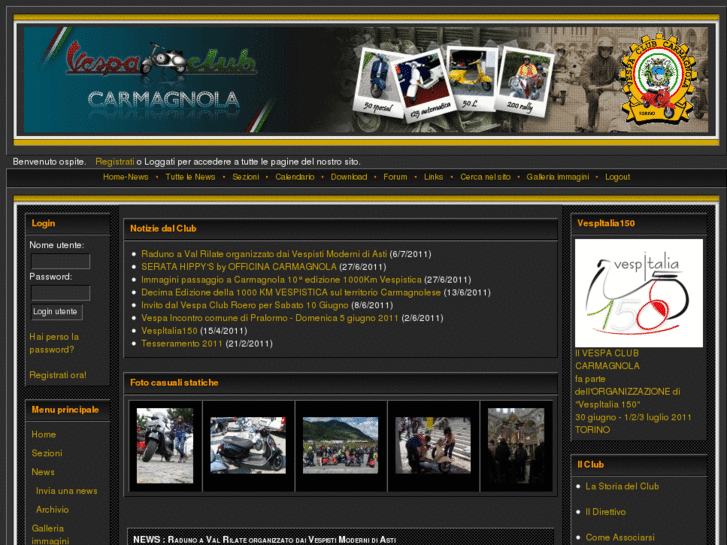Open random photo of mountain group gathering
727x545 pixels.
tap(340, 445)
